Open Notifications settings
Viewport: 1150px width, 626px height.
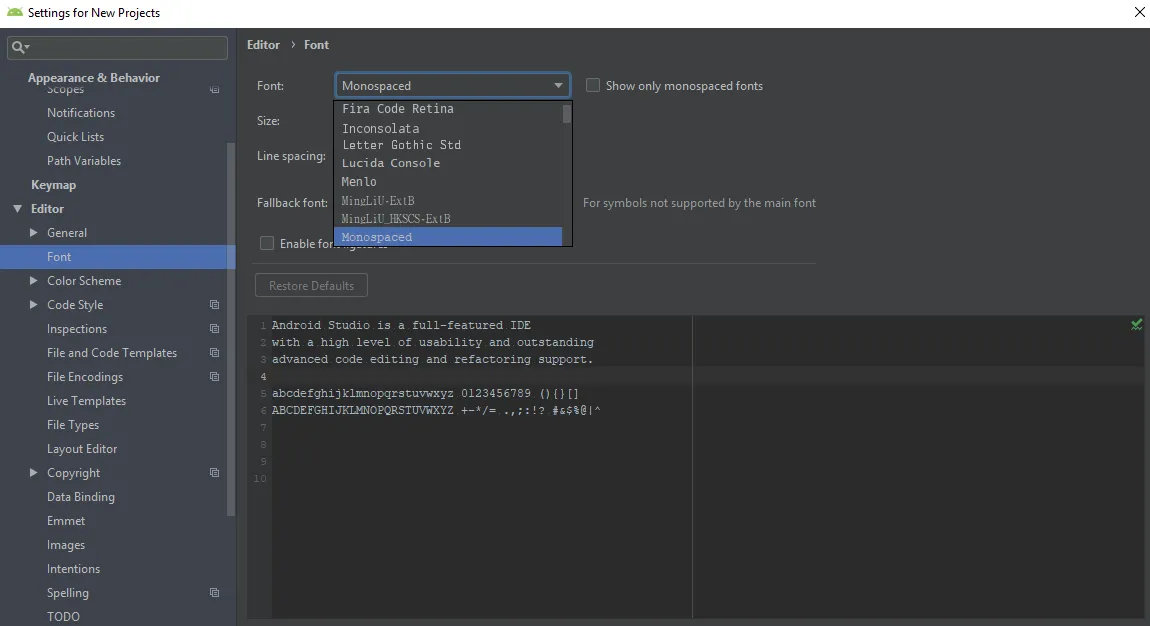point(81,113)
